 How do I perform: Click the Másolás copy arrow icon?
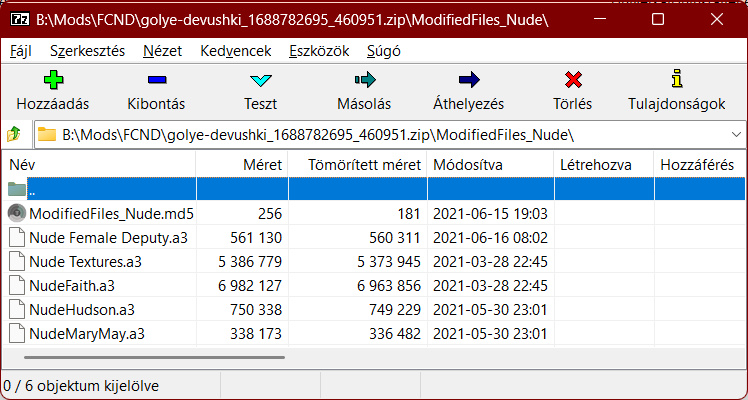(x=364, y=80)
